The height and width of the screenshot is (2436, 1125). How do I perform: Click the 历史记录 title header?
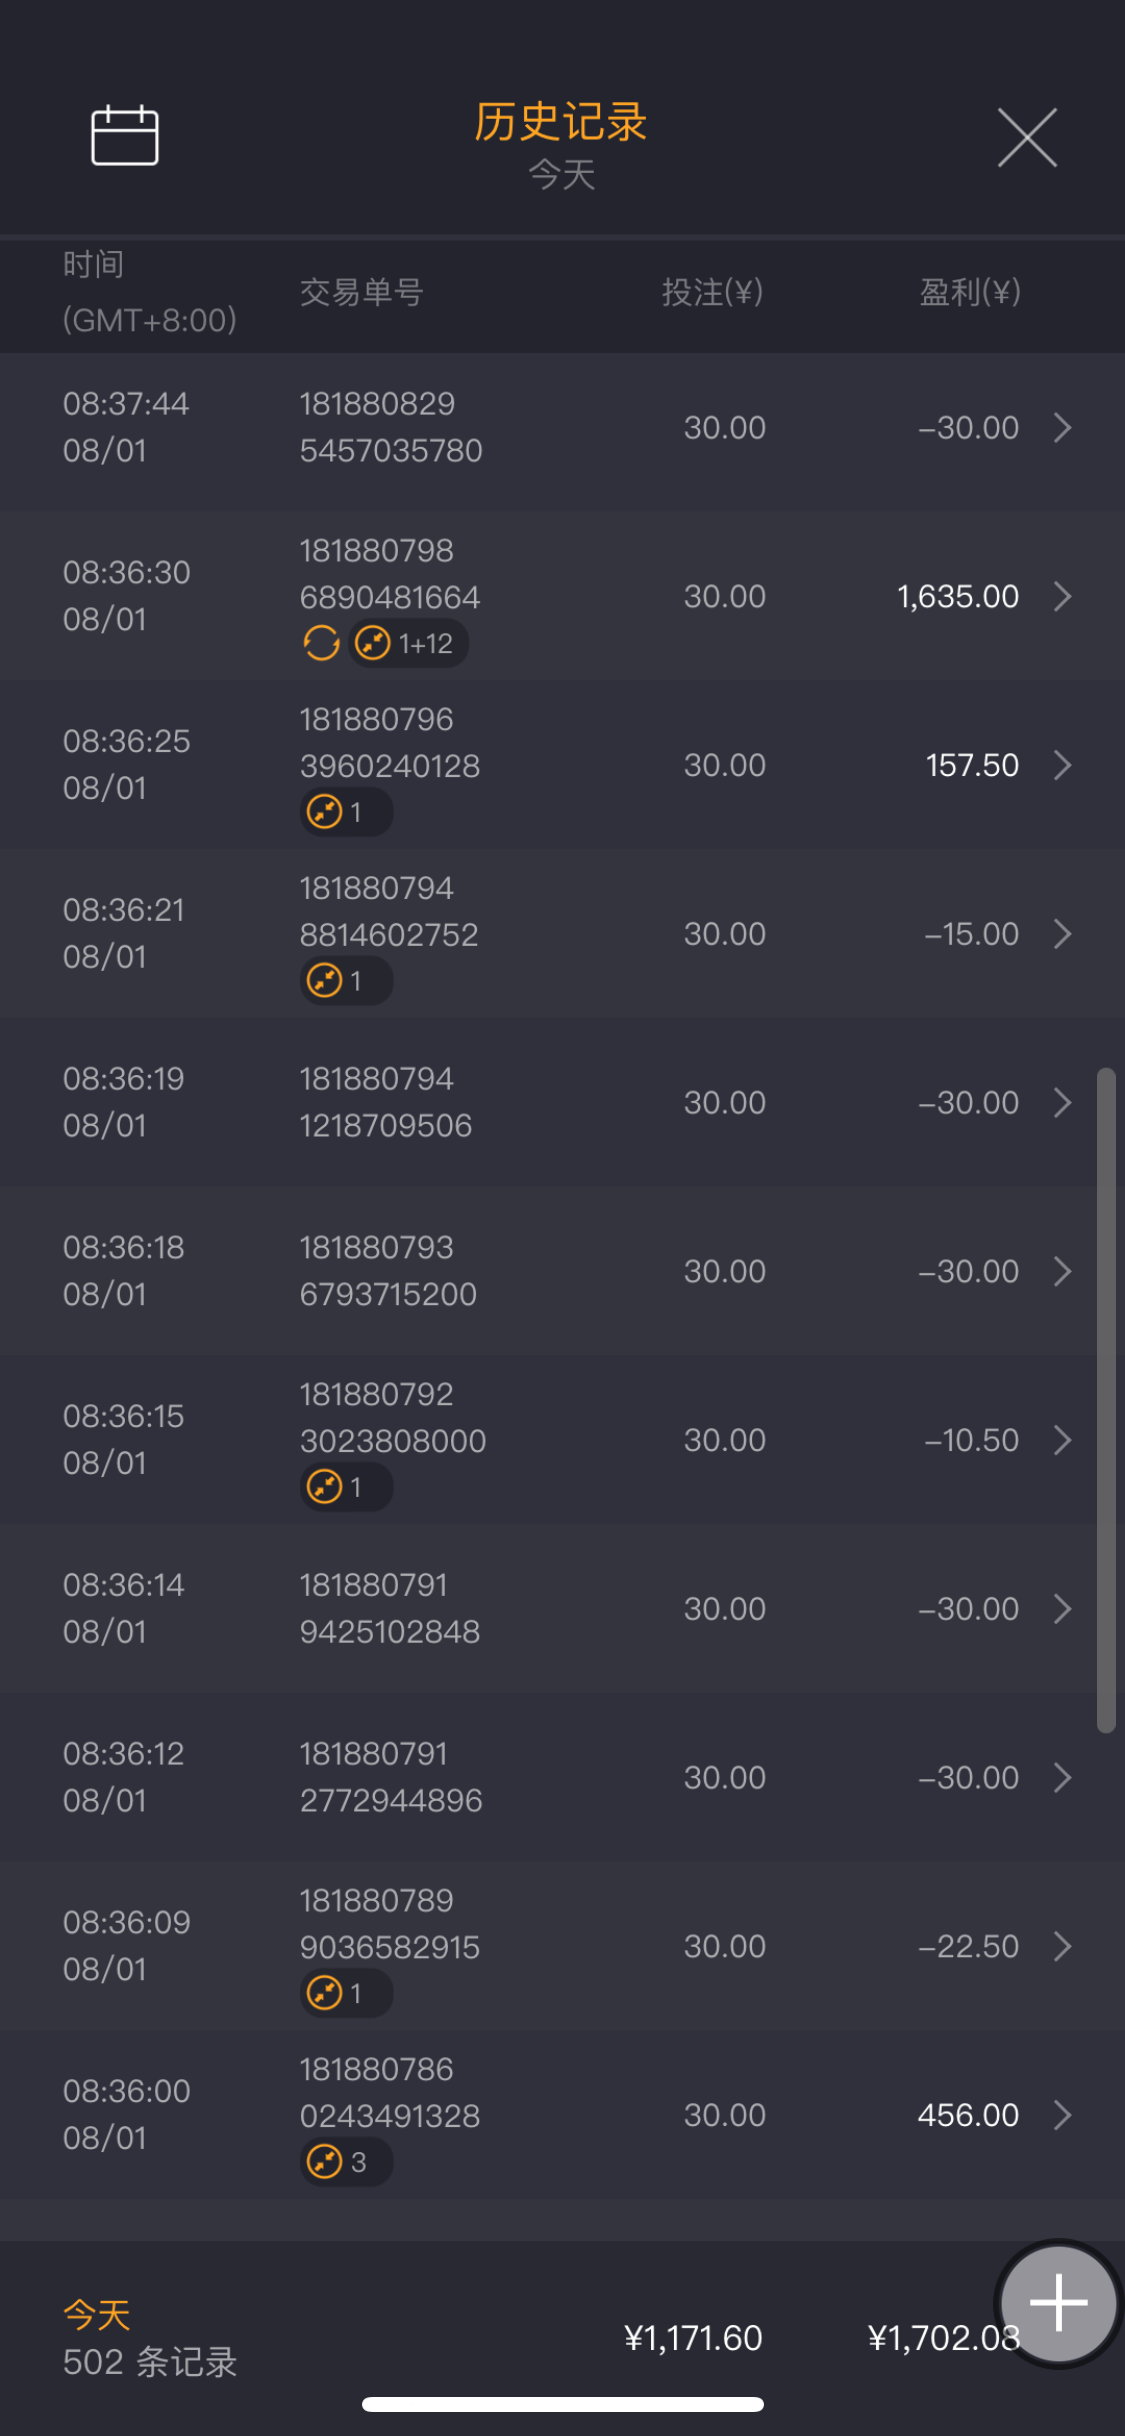click(561, 123)
